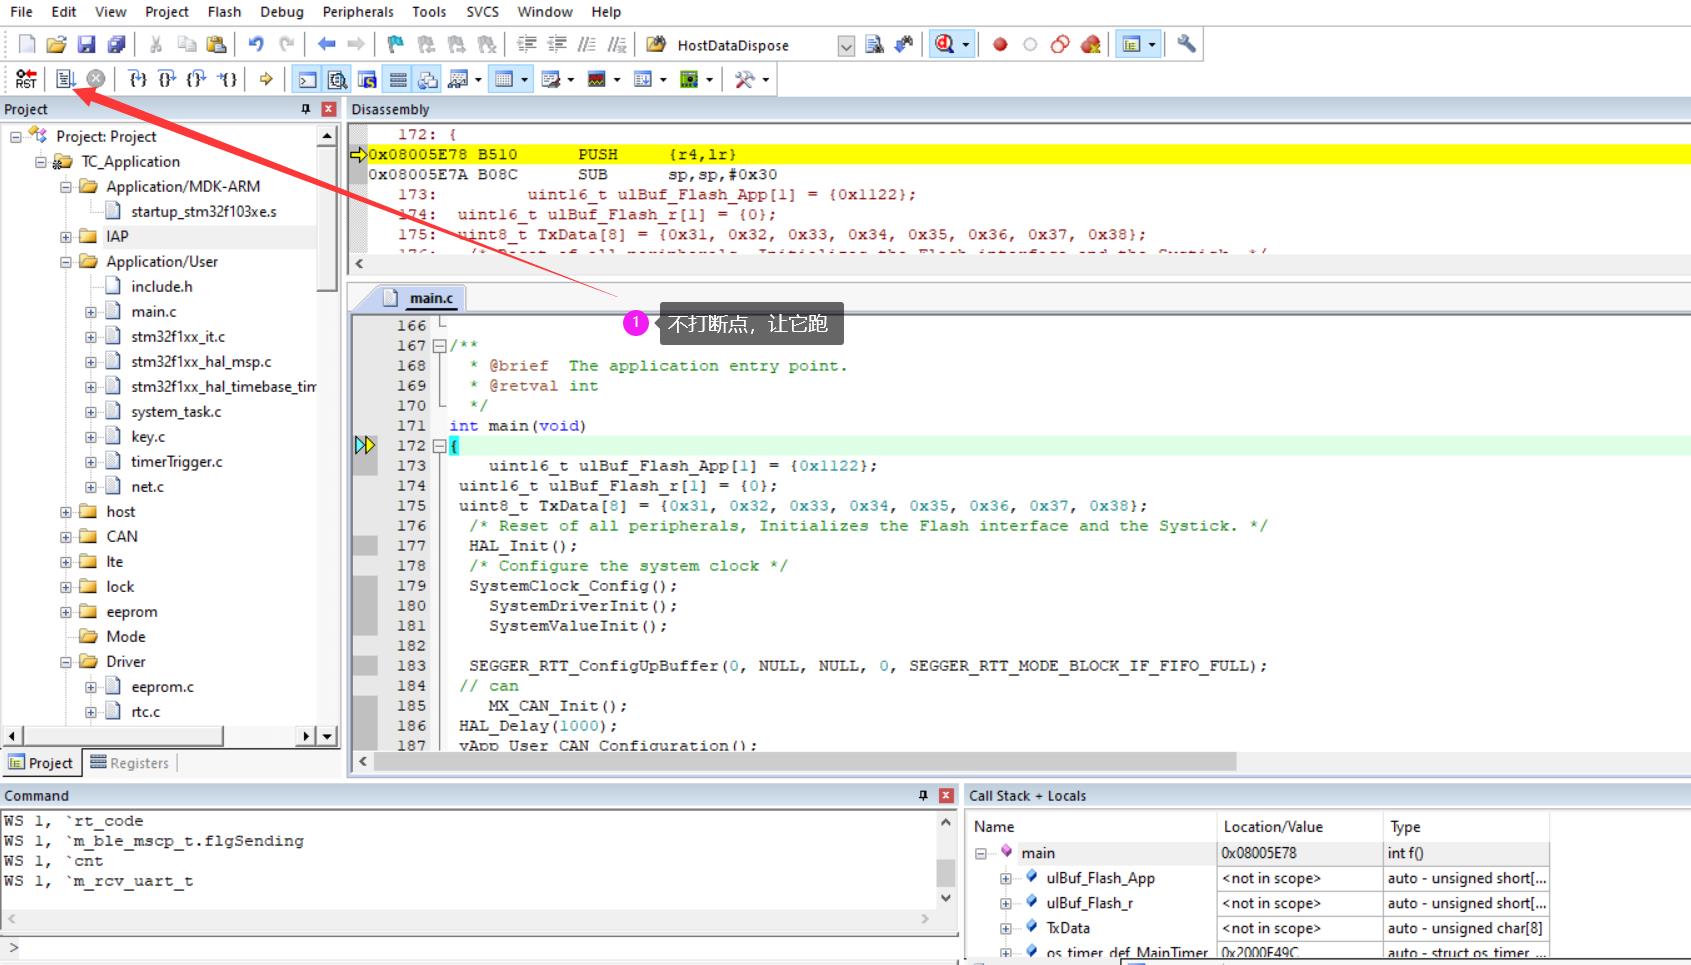1691x965 pixels.
Task: Show next statement yellow arrow icon
Action: point(266,79)
